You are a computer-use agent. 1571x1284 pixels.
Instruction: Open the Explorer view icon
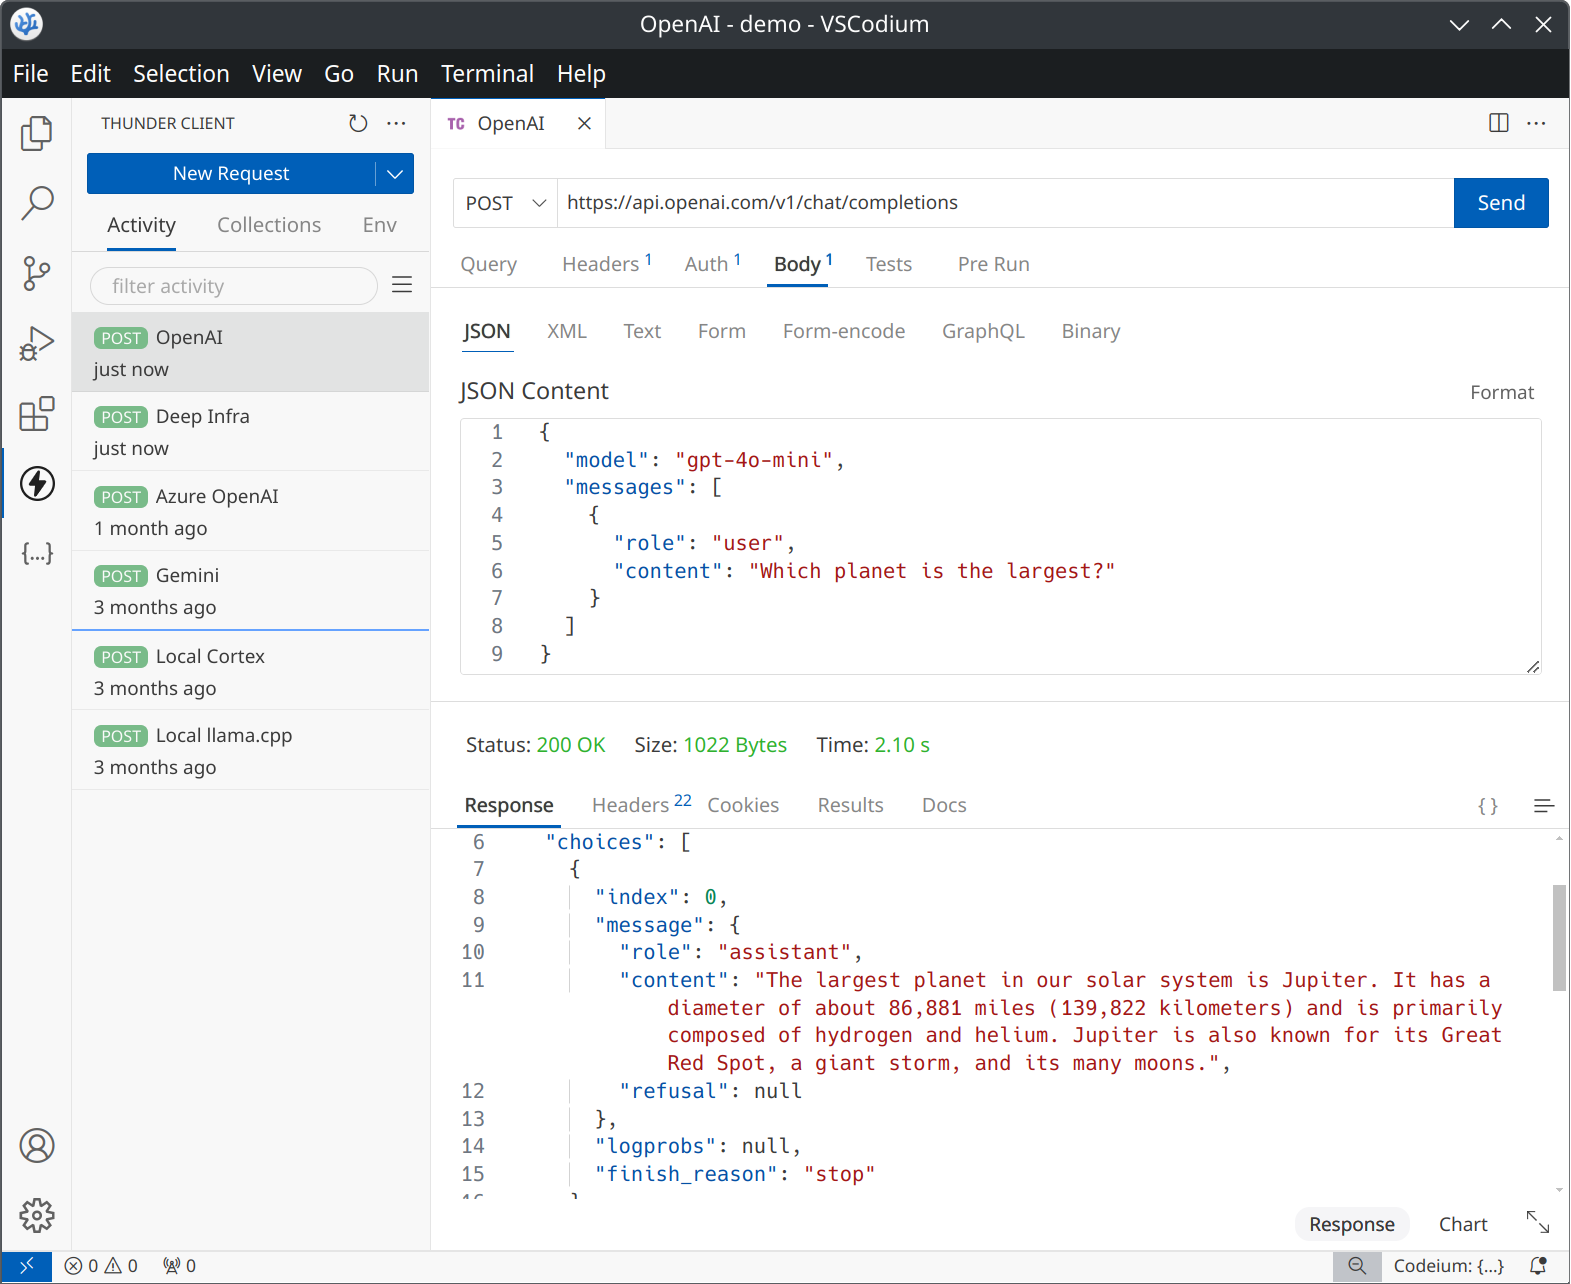click(37, 133)
